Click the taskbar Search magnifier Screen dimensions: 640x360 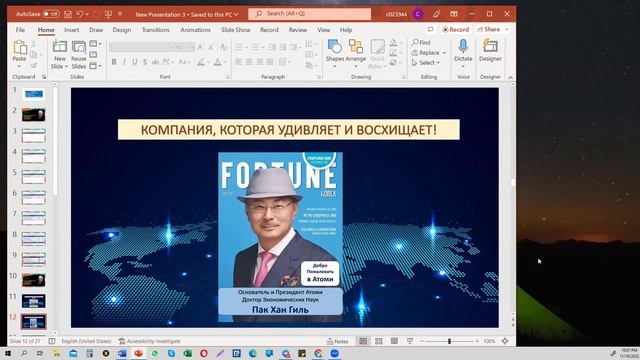click(x=24, y=353)
